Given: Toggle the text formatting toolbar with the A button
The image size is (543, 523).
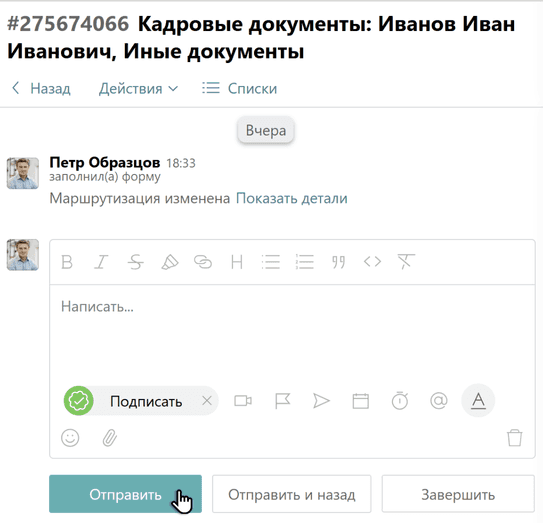Looking at the screenshot, I should pyautogui.click(x=478, y=401).
